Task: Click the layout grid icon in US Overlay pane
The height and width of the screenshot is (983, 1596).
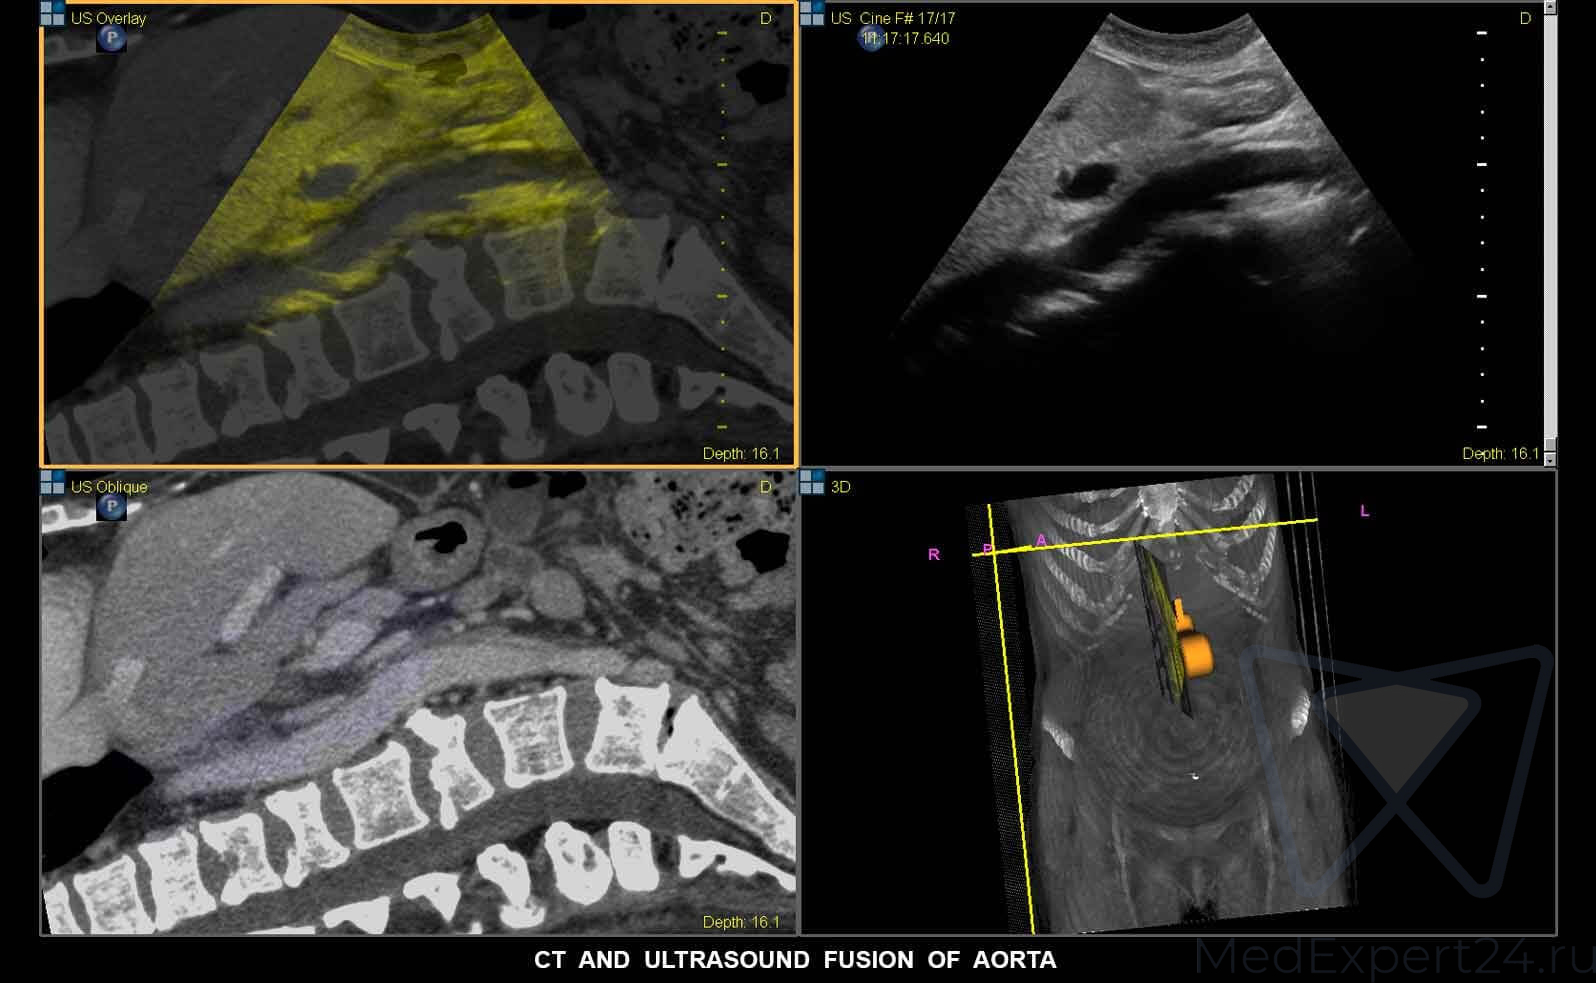Action: [52, 15]
